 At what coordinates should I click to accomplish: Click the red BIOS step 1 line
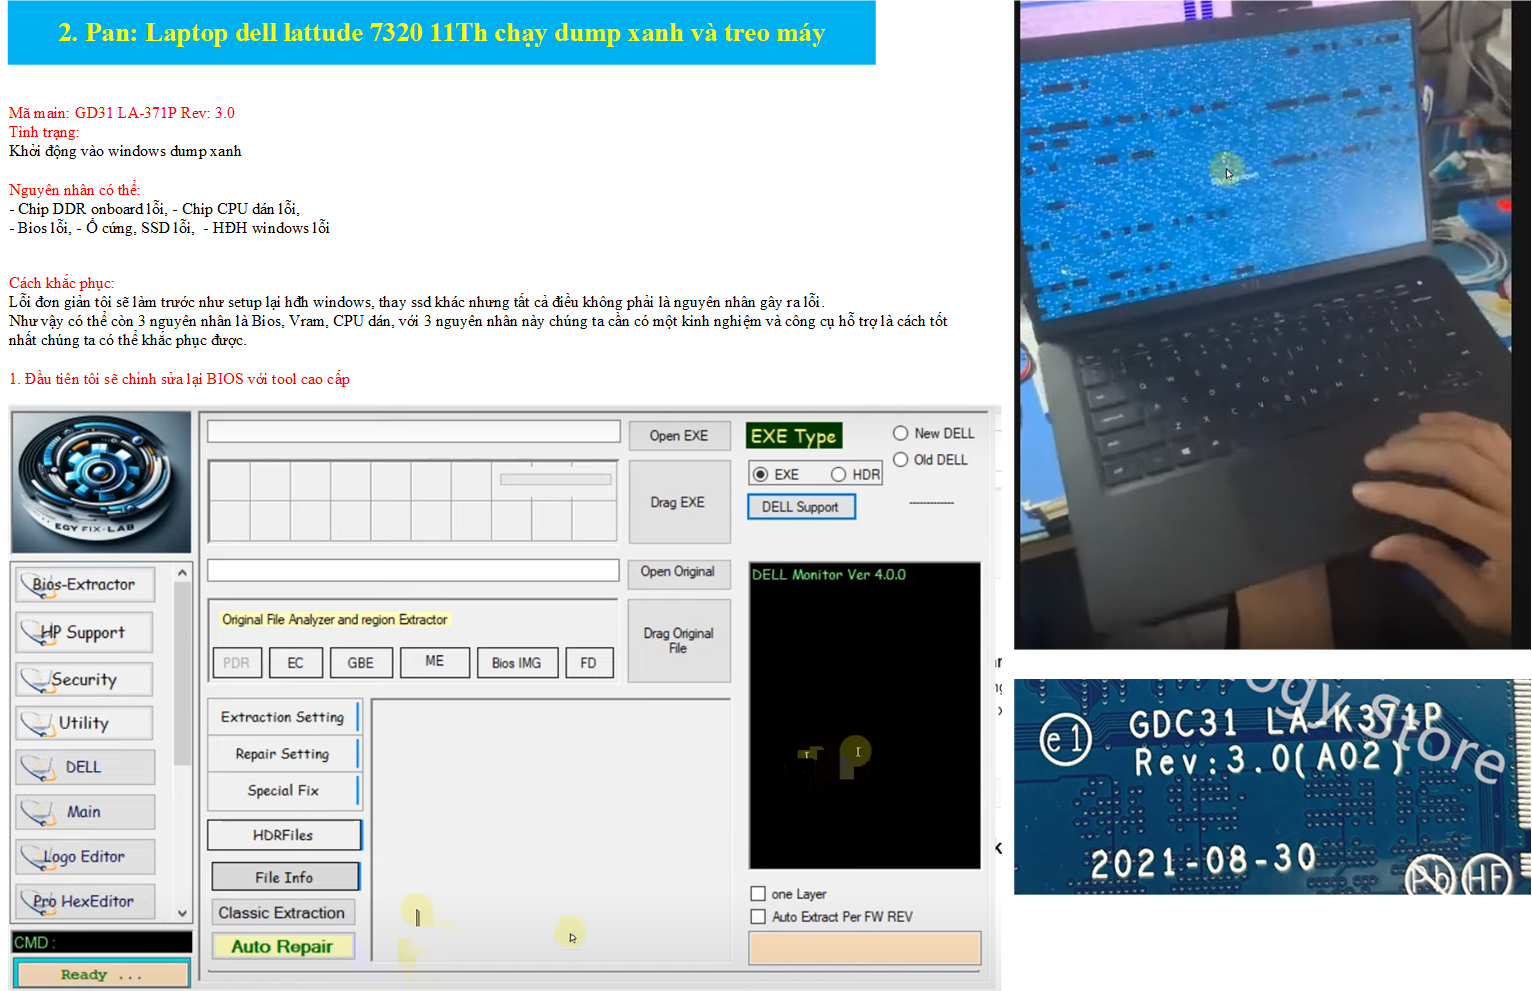tap(180, 379)
